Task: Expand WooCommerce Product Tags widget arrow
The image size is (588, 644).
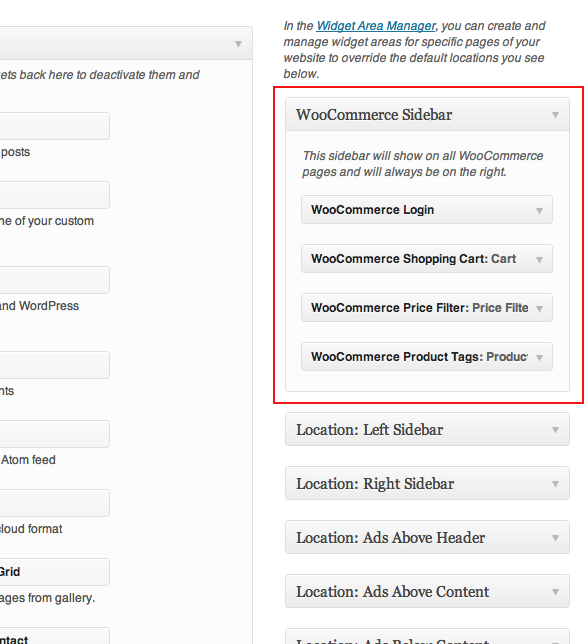Action: point(539,358)
